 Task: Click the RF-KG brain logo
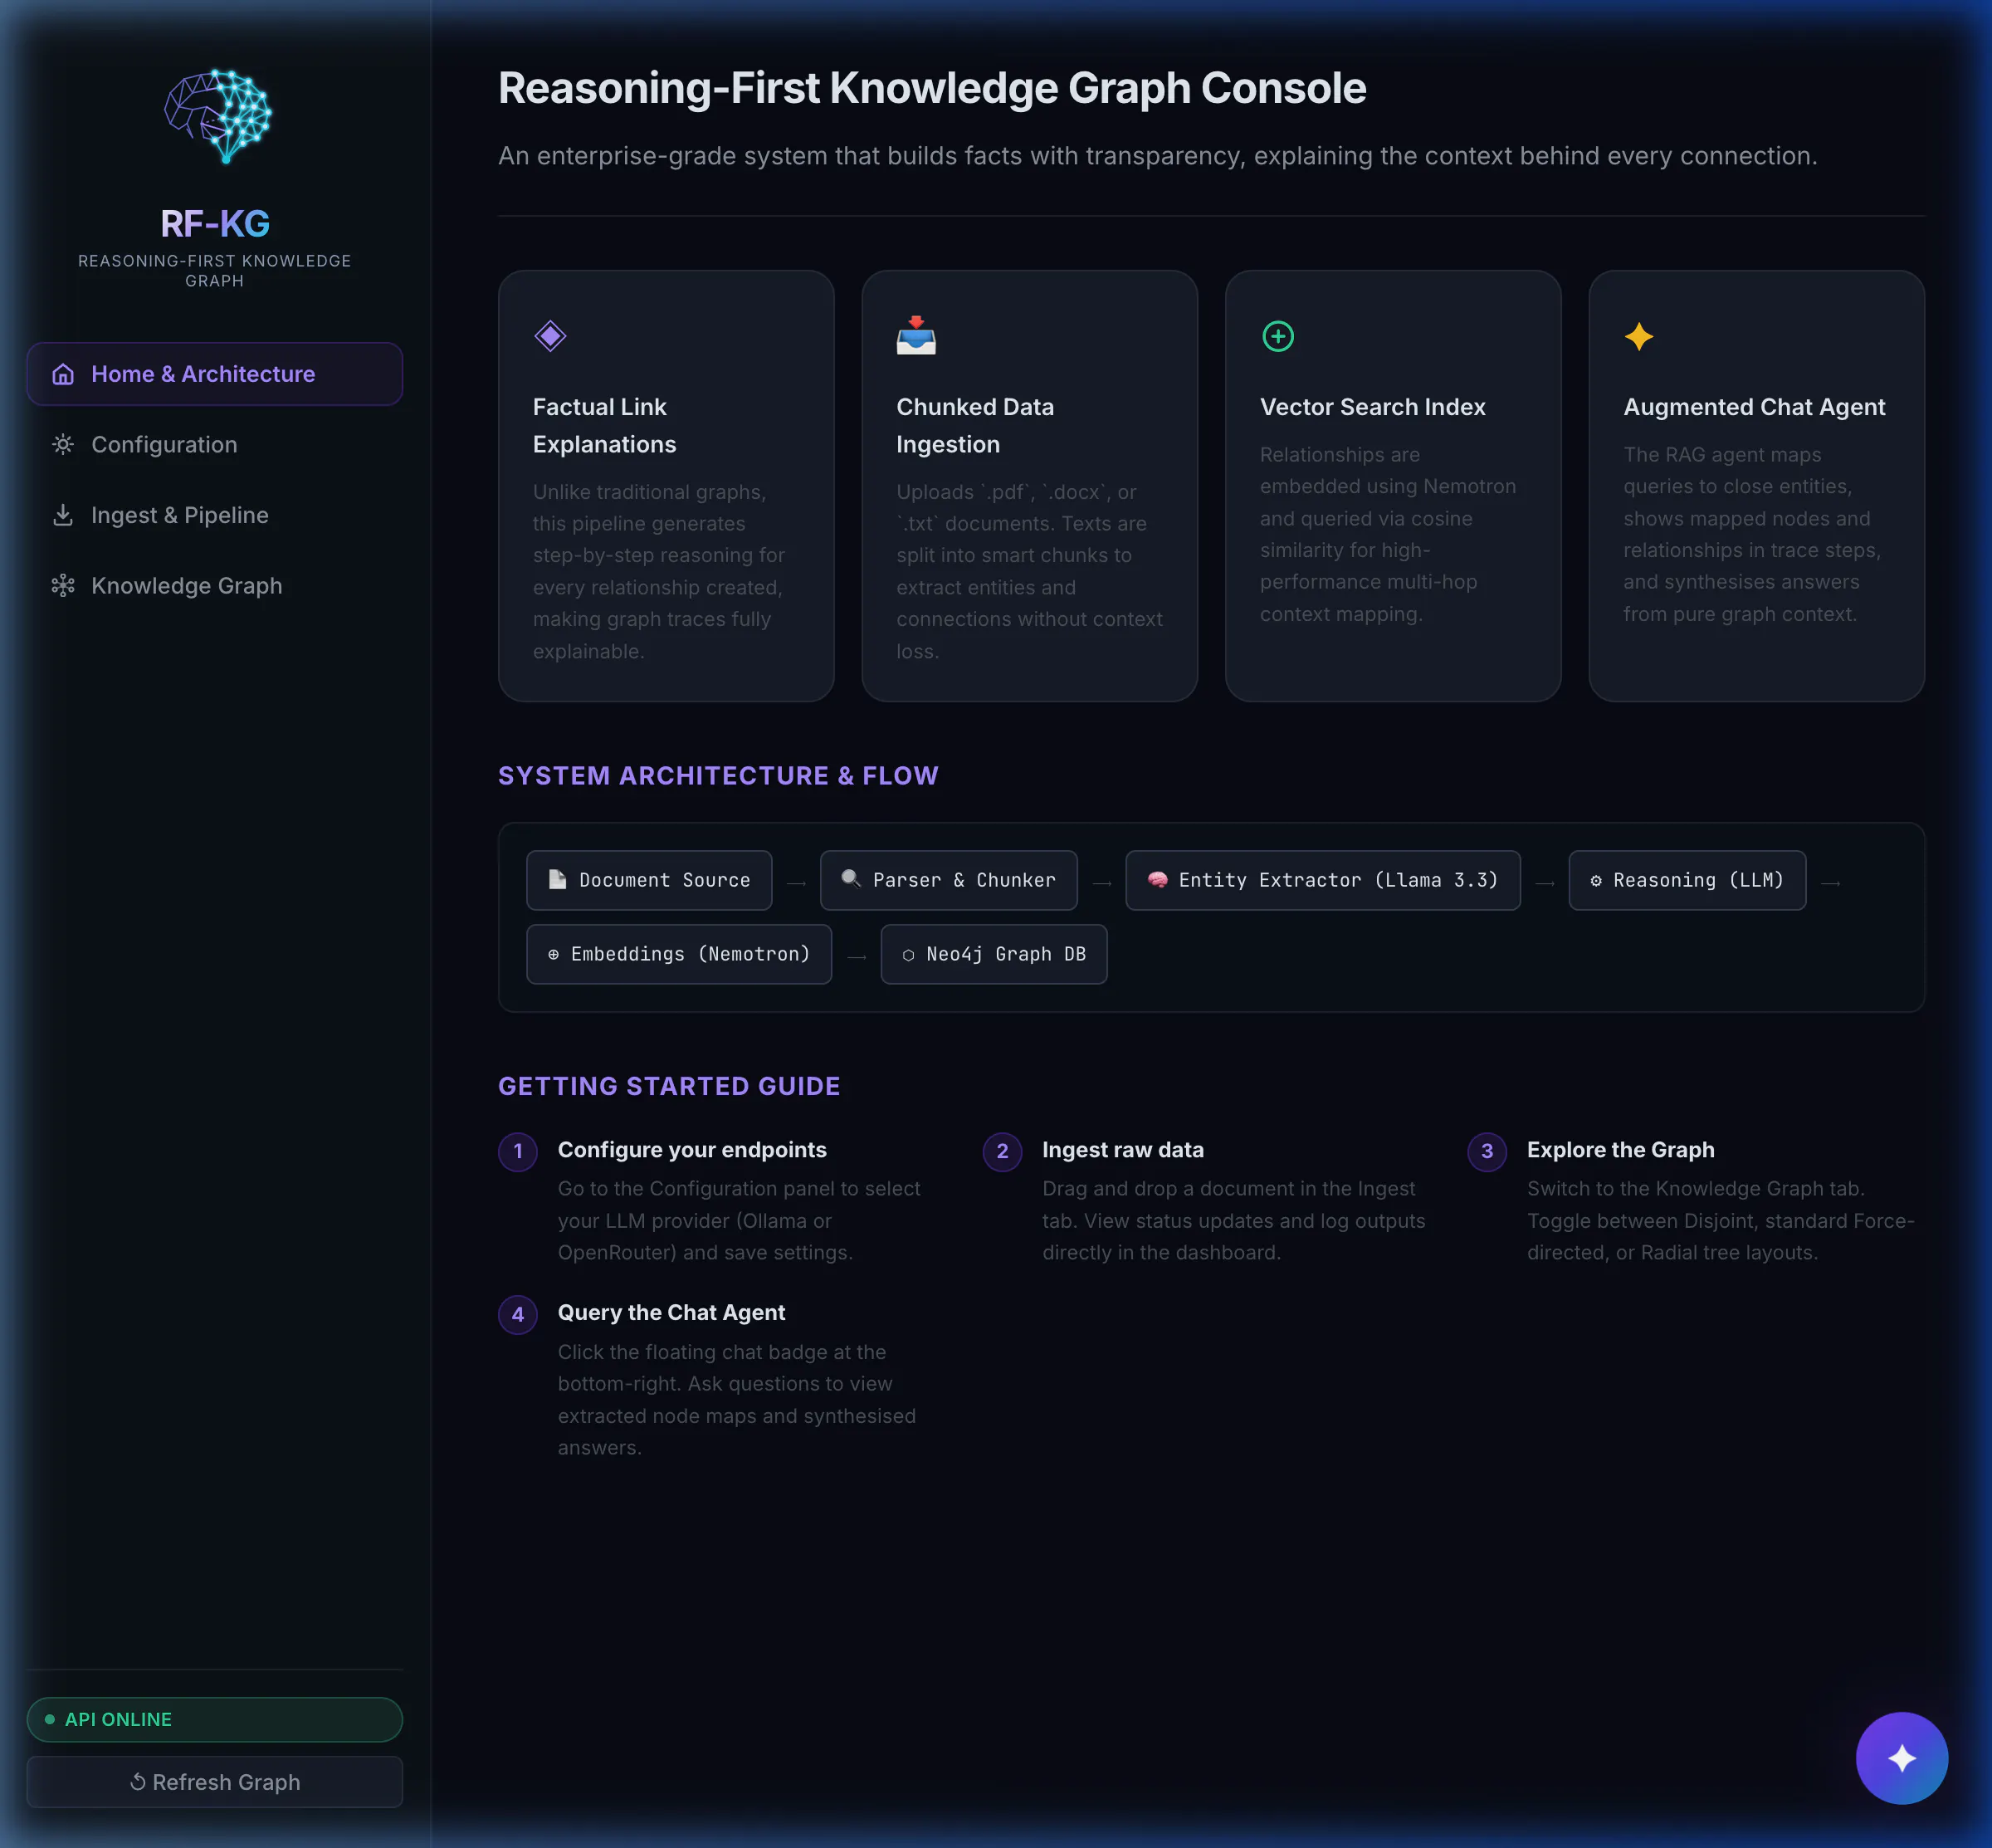point(217,116)
